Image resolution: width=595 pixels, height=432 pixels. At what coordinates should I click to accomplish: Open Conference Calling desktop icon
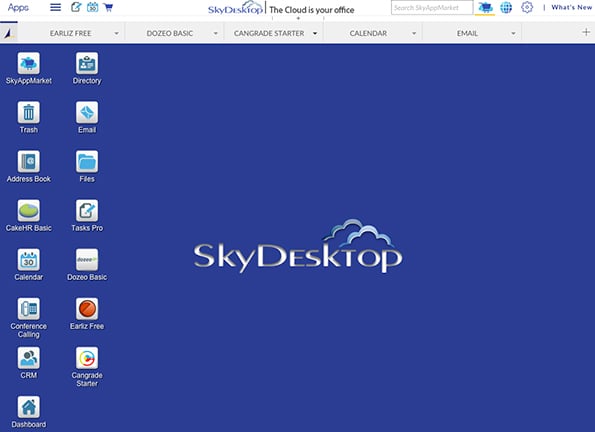(x=28, y=309)
